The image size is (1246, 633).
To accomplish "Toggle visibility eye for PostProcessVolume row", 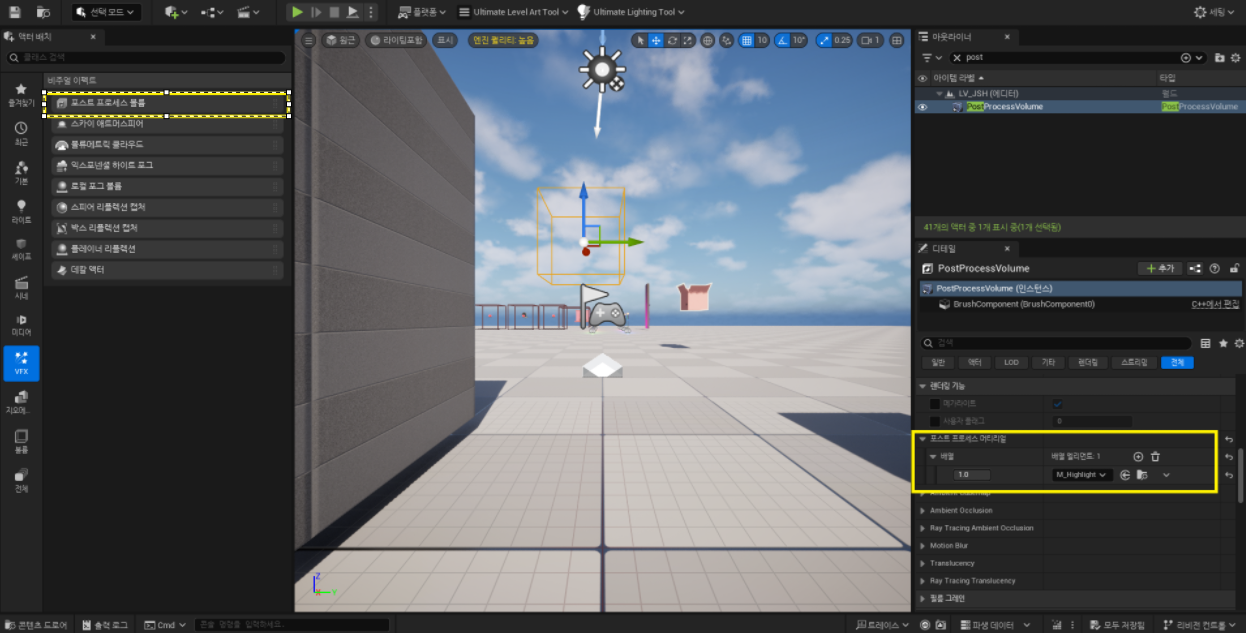I will tap(923, 106).
